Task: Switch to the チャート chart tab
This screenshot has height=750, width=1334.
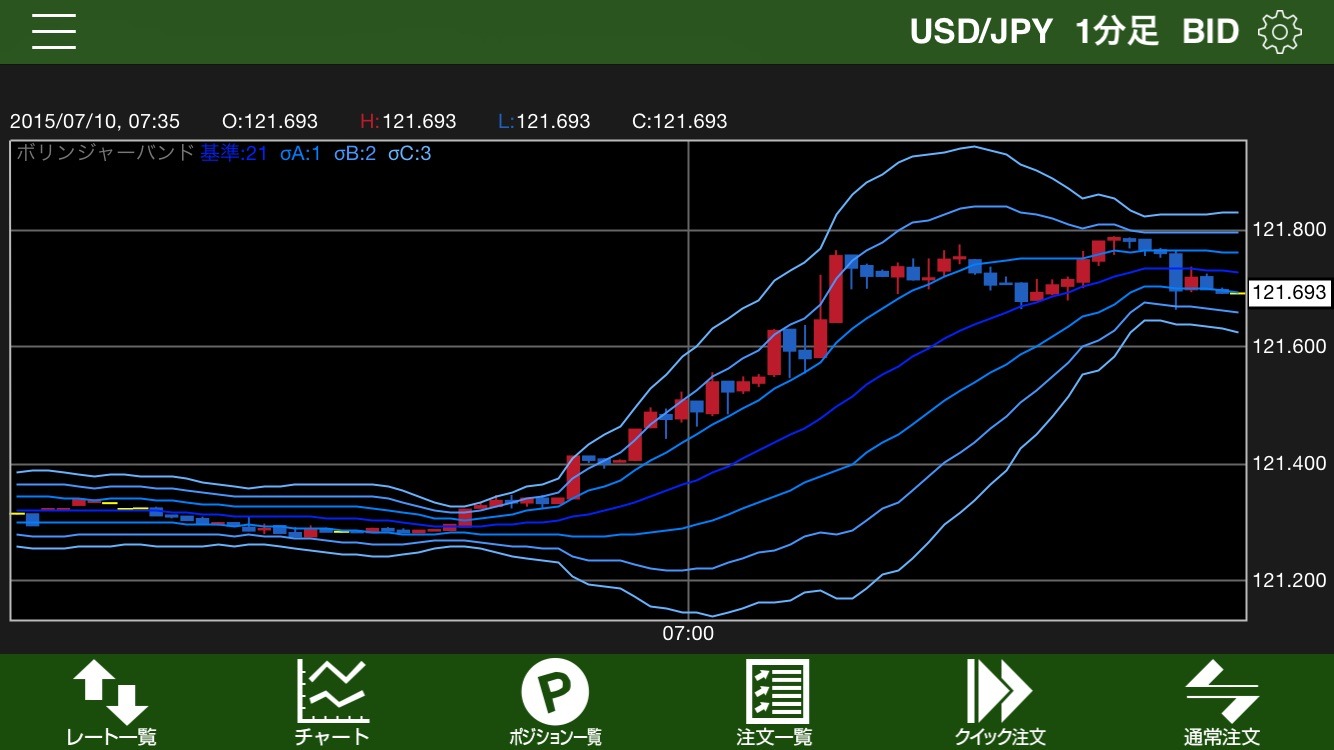Action: click(x=332, y=703)
